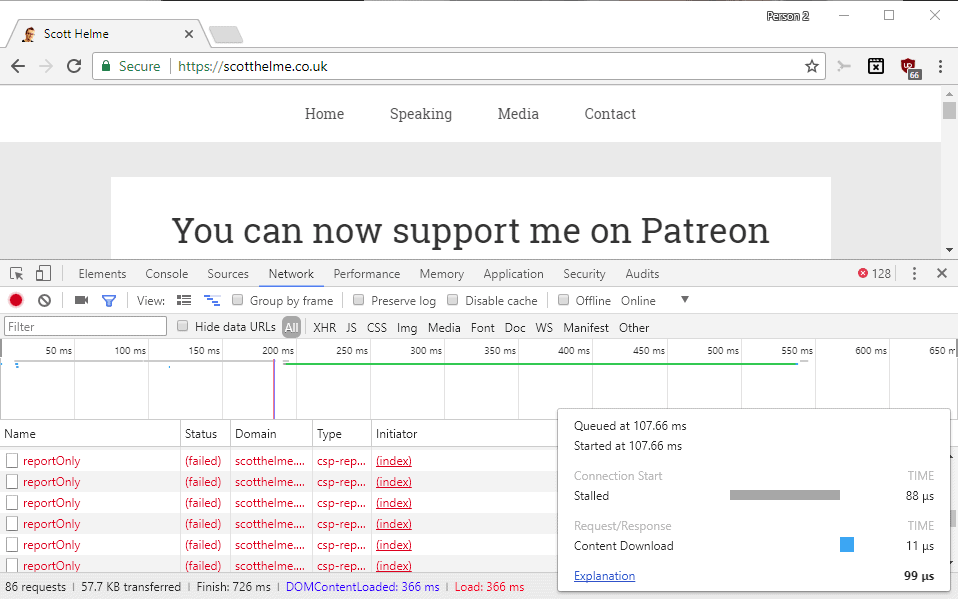This screenshot has height=599, width=958.
Task: Filter requests by XHR
Action: (x=324, y=328)
